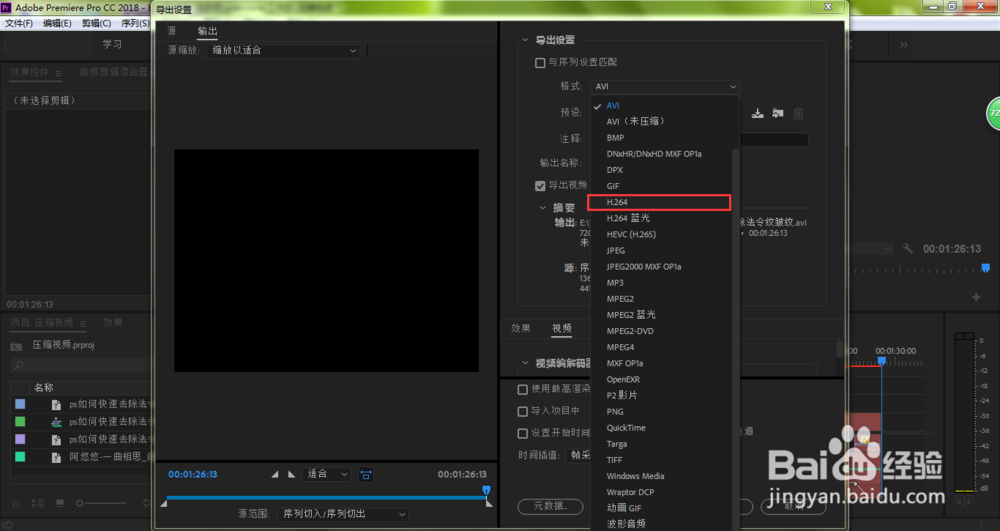
Task: Close the 导出设置 dialog
Action: (828, 6)
